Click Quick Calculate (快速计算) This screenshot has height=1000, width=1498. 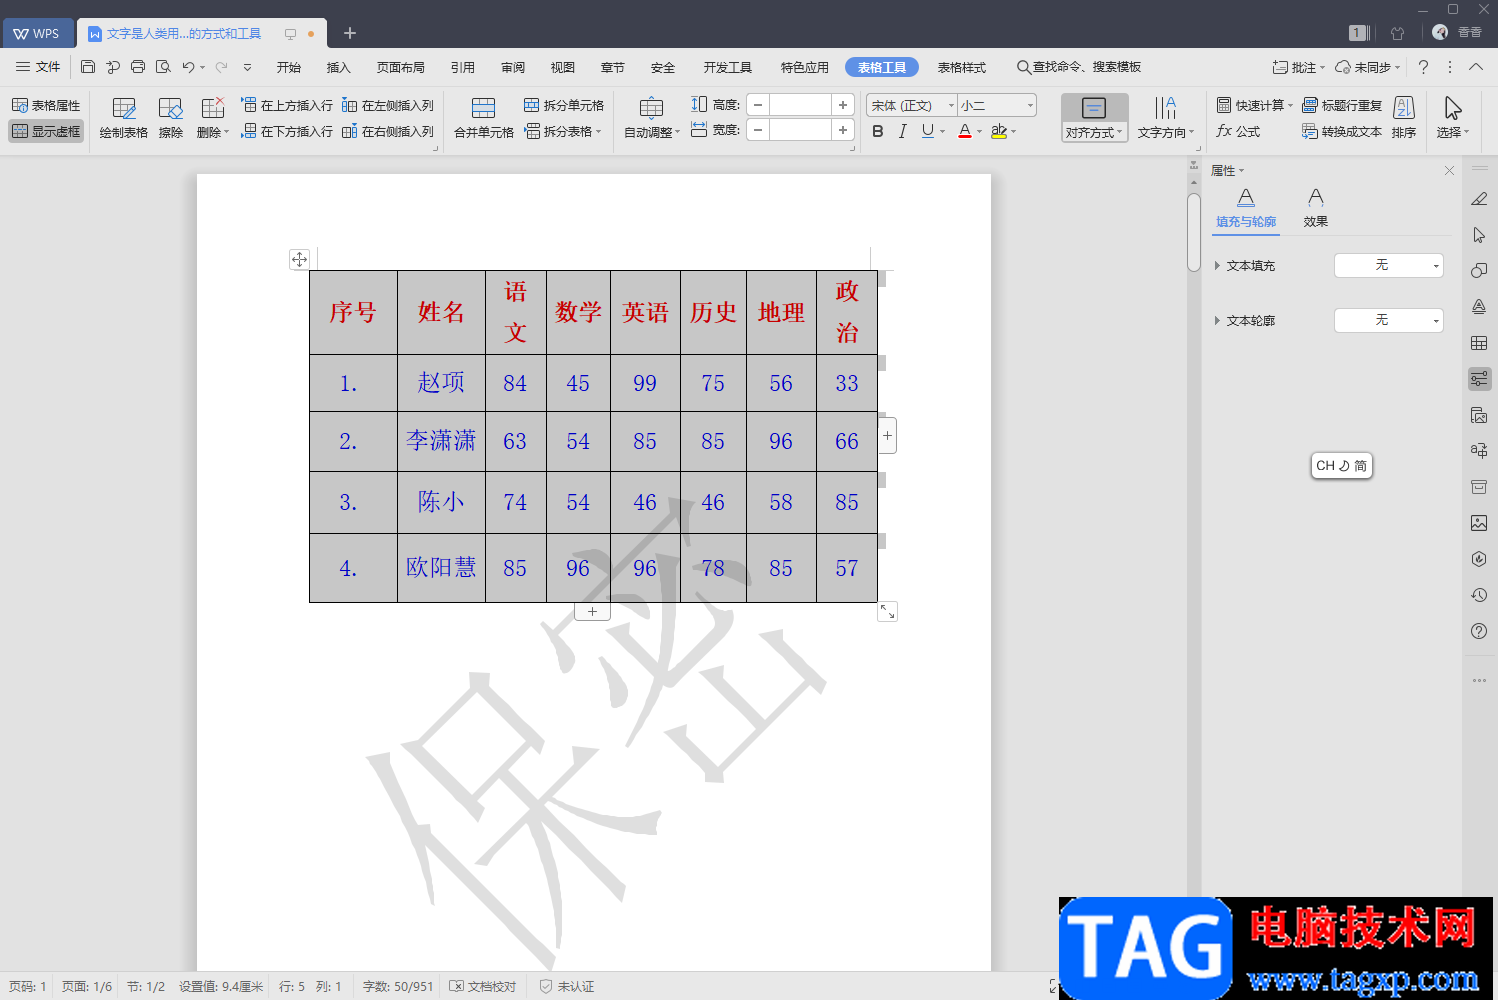pos(1255,105)
